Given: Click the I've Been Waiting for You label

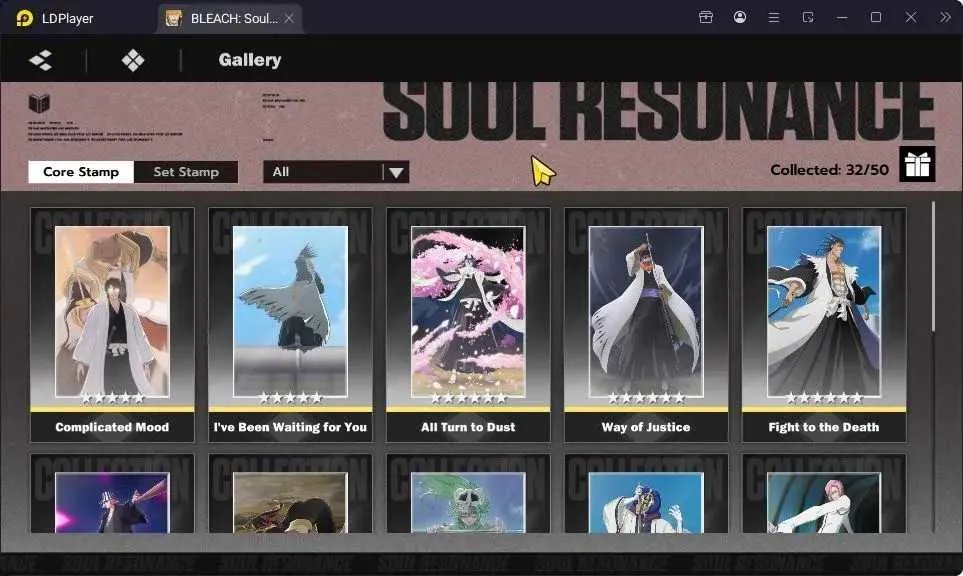Looking at the screenshot, I should click(x=290, y=427).
